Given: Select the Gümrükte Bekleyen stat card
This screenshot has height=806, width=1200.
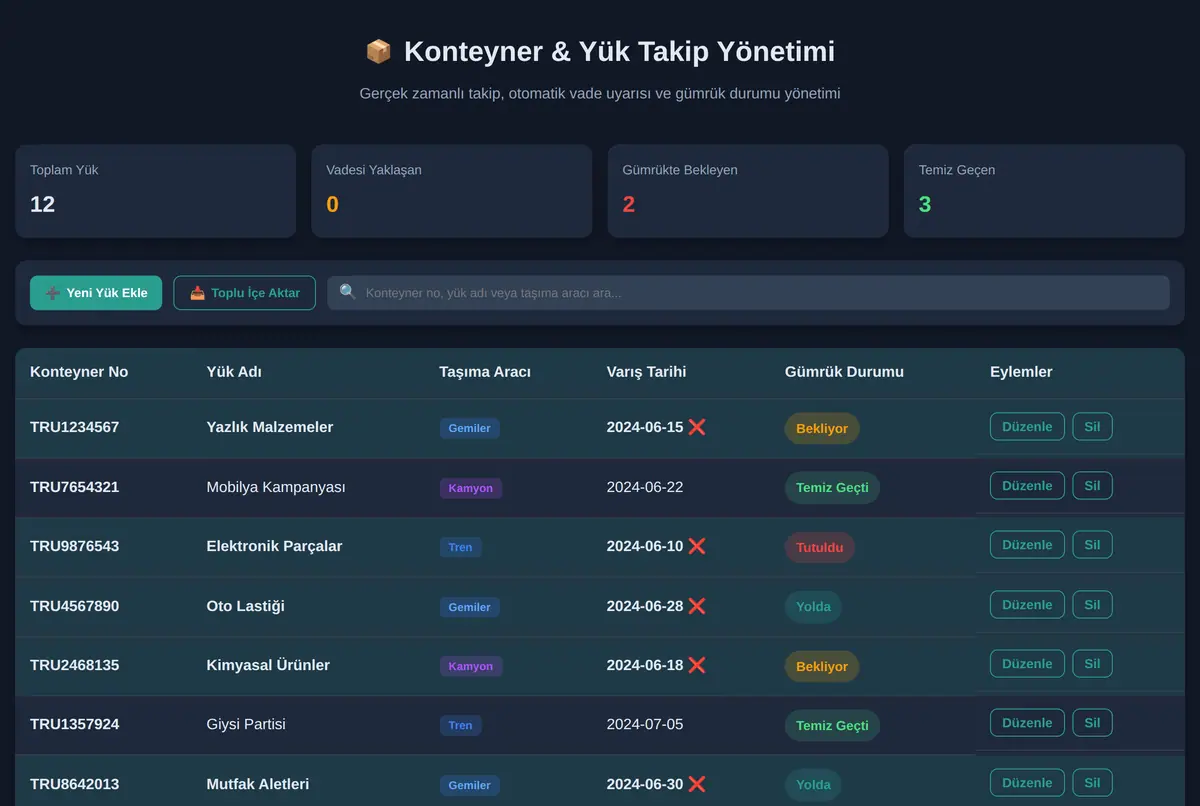Looking at the screenshot, I should (x=748, y=191).
